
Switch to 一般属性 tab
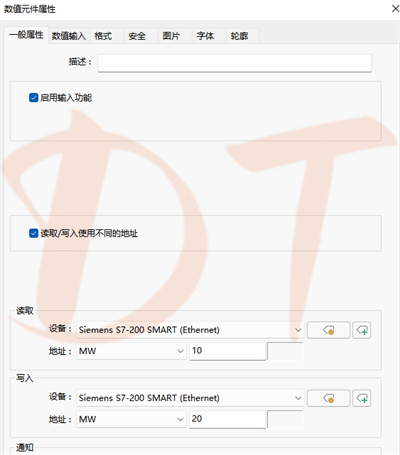26,35
